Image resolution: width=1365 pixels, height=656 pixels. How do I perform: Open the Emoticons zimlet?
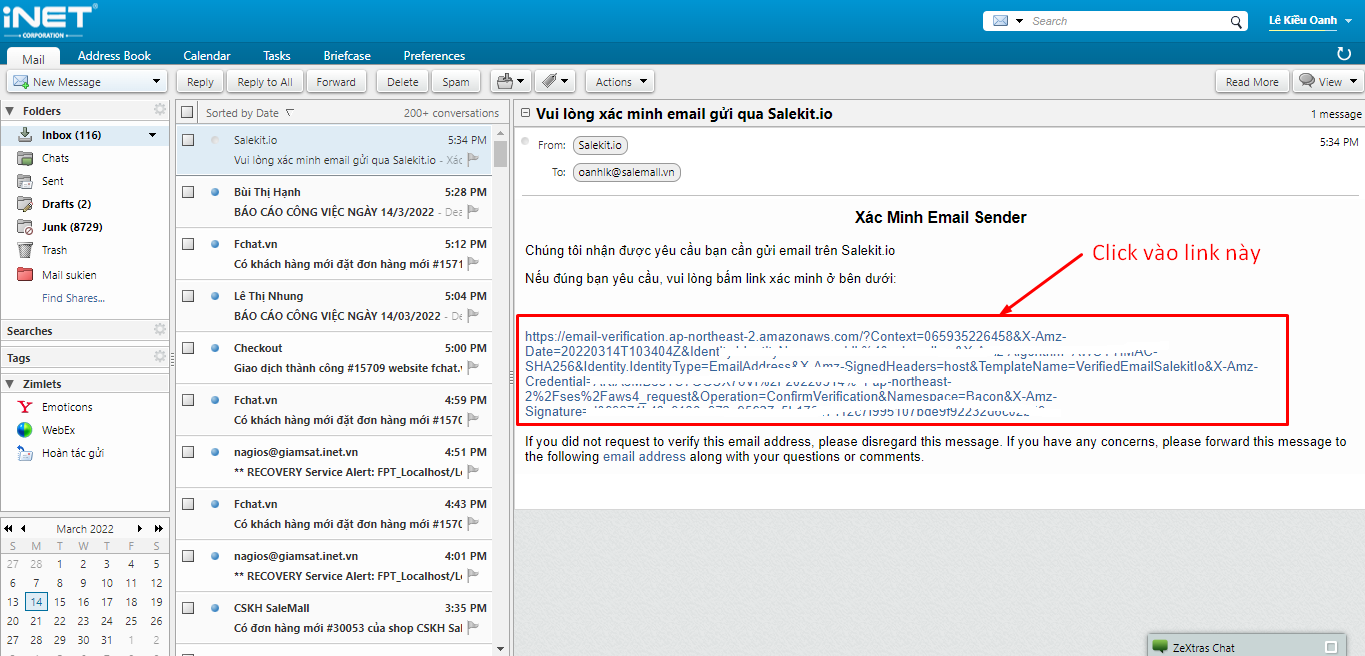tap(67, 407)
